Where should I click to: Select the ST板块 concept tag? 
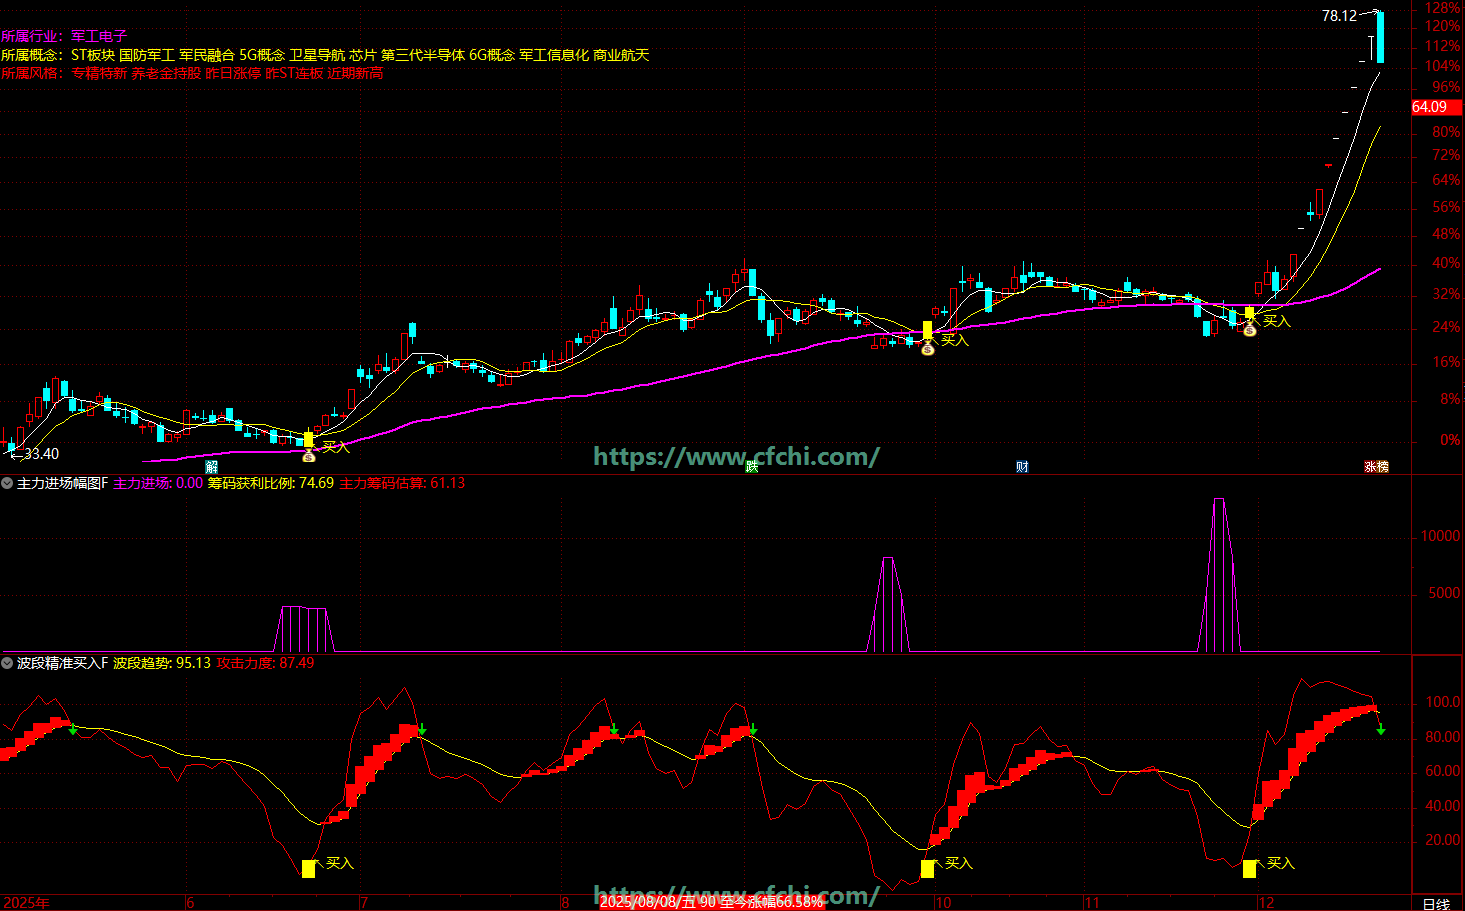(93, 55)
